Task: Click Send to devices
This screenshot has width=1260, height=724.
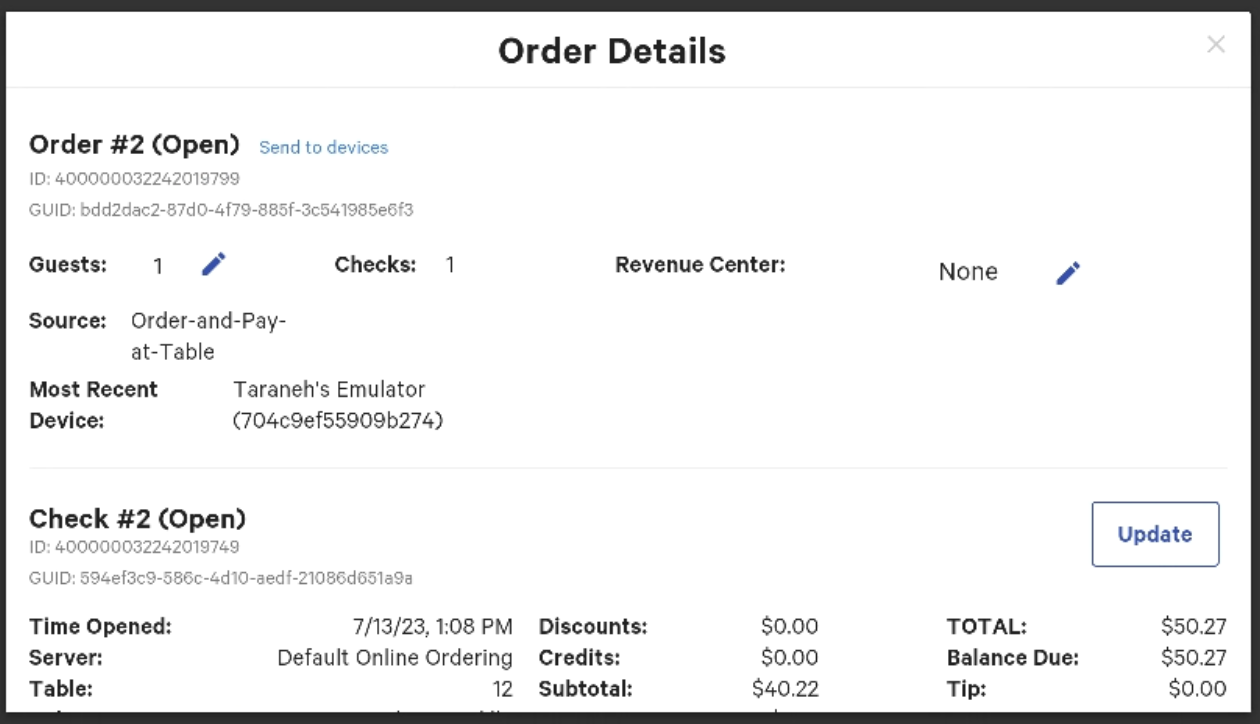Action: pyautogui.click(x=324, y=147)
